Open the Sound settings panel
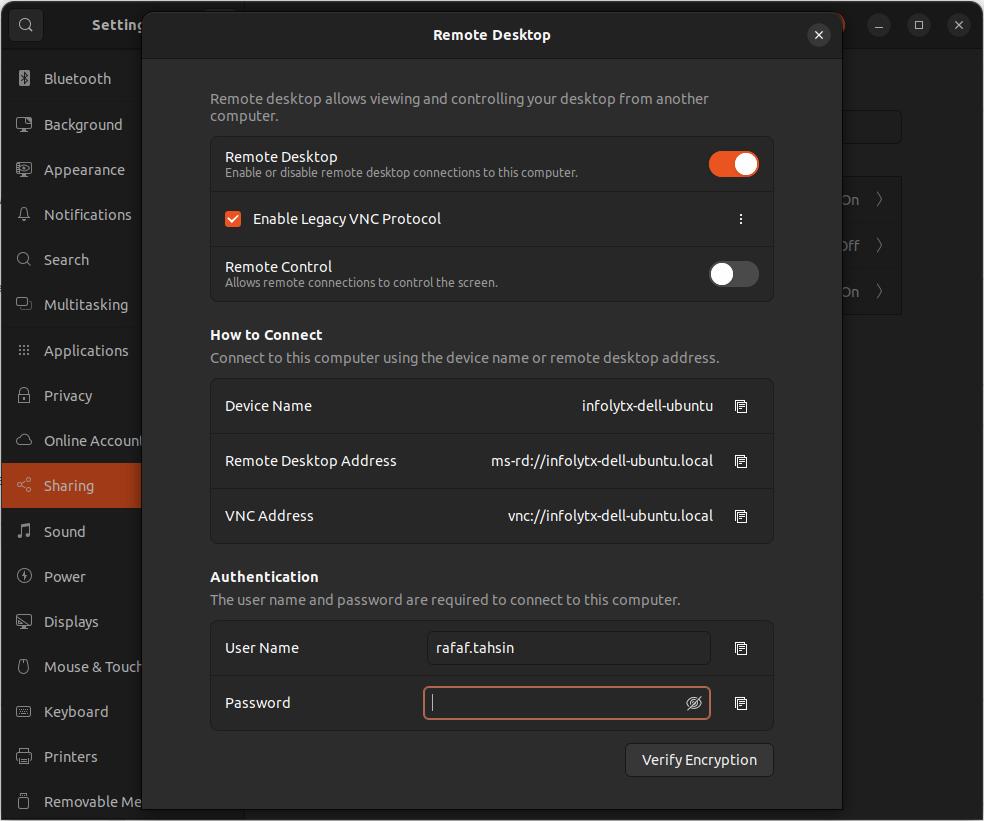Viewport: 984px width, 821px height. [64, 532]
